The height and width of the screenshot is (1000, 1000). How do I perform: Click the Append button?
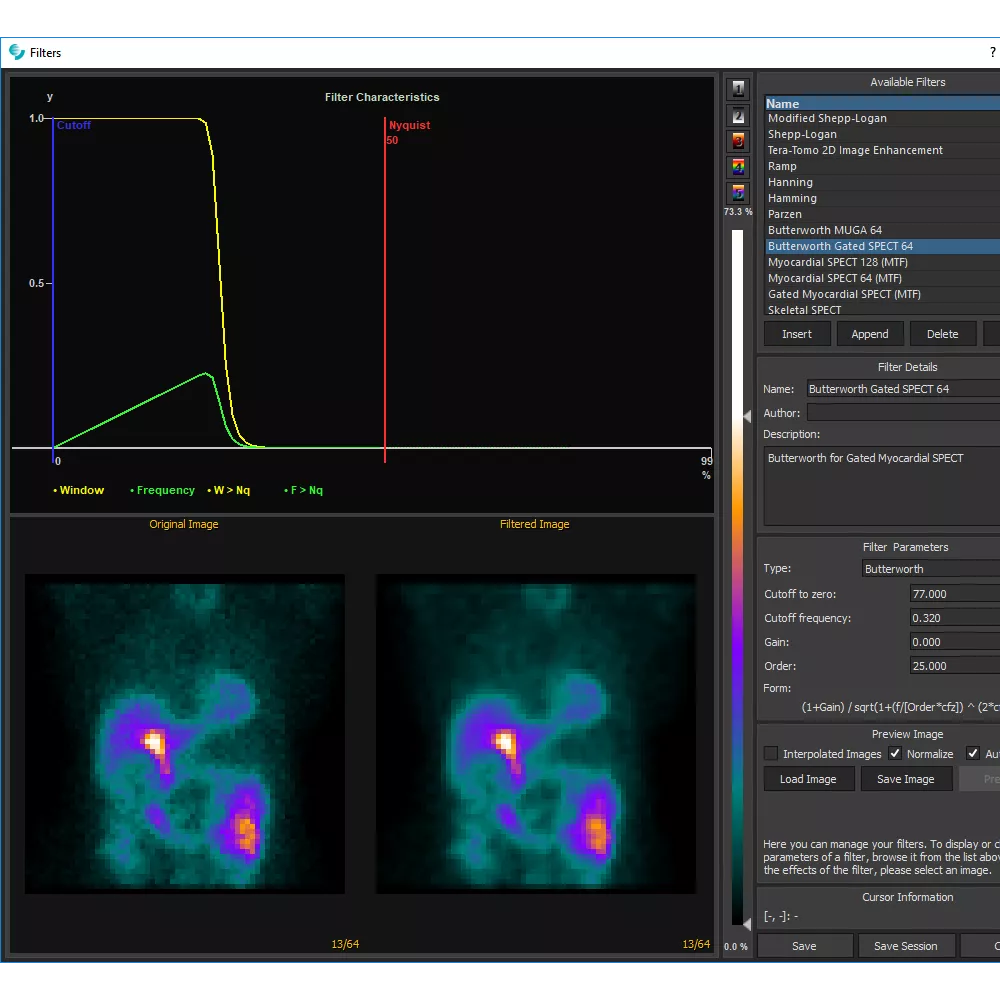click(870, 334)
